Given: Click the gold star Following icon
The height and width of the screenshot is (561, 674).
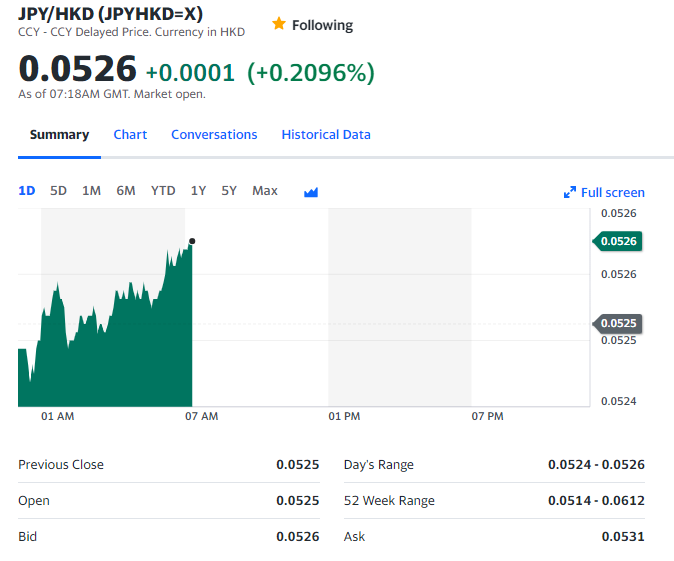Looking at the screenshot, I should point(279,24).
